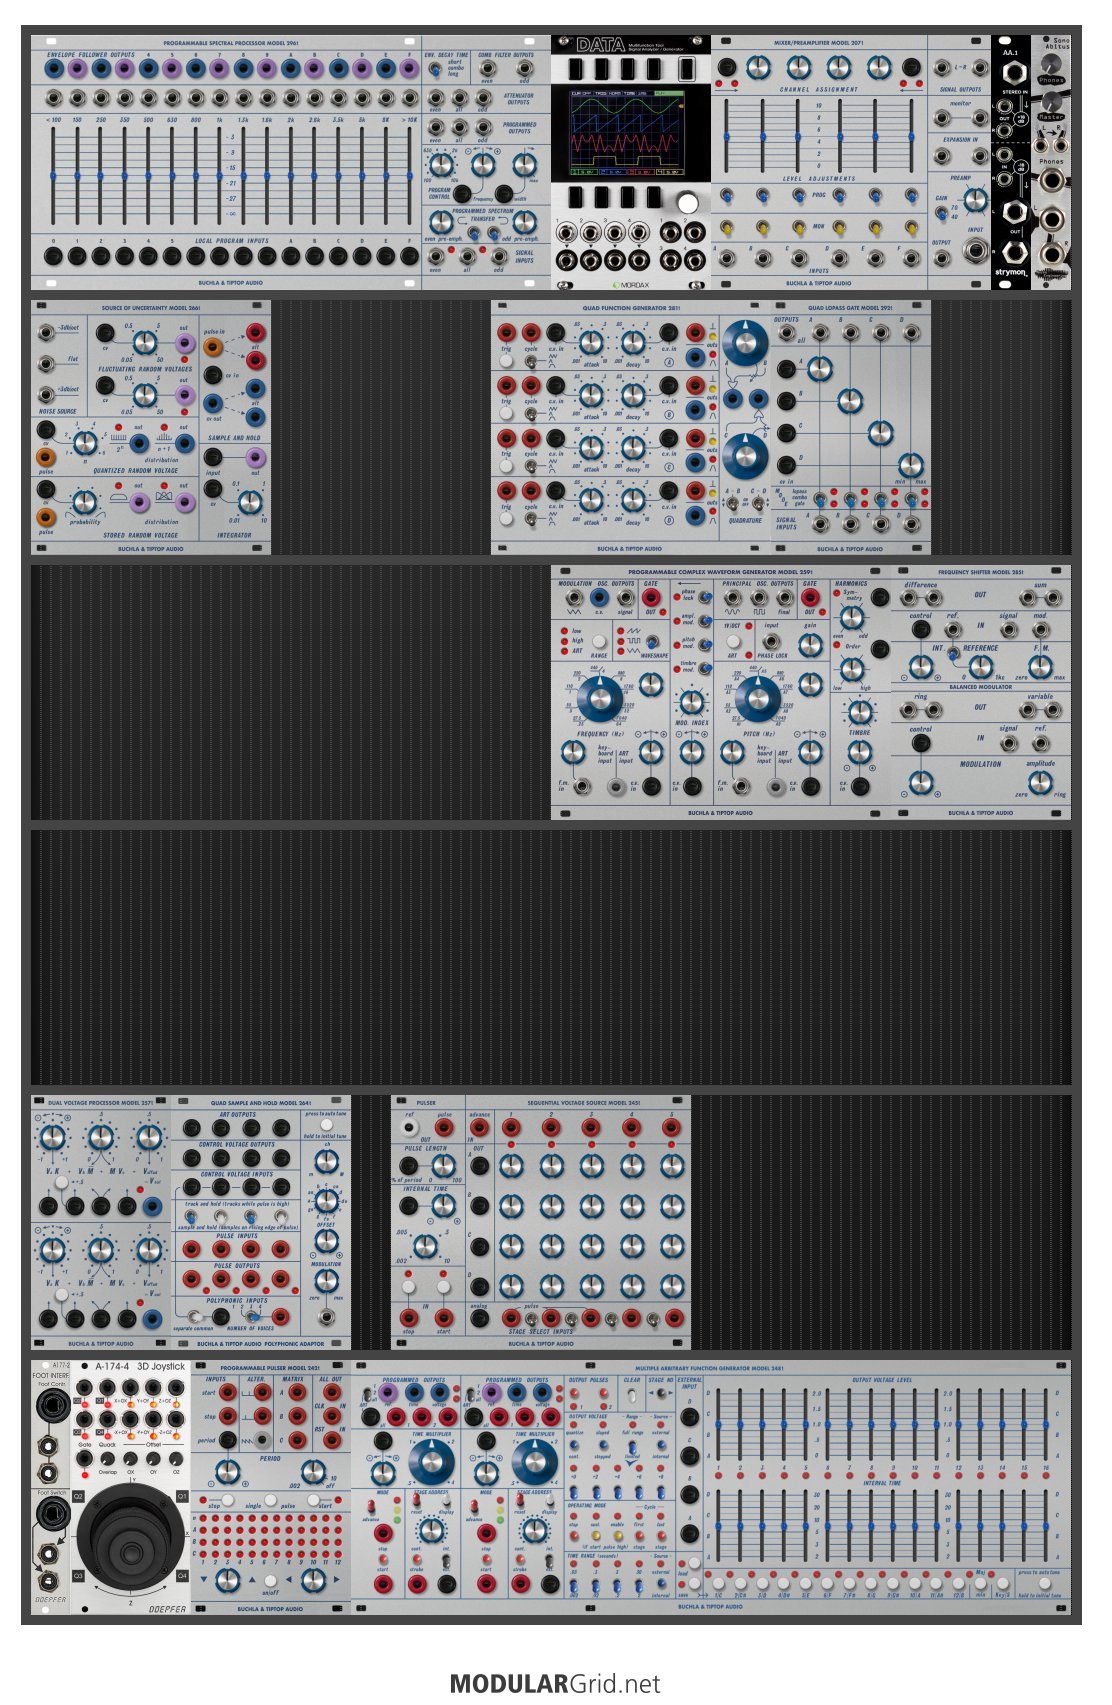The height and width of the screenshot is (1705, 1112).
Task: Click the Offset knob on Quad Sample and Hold 264t
Action: (x=326, y=1240)
